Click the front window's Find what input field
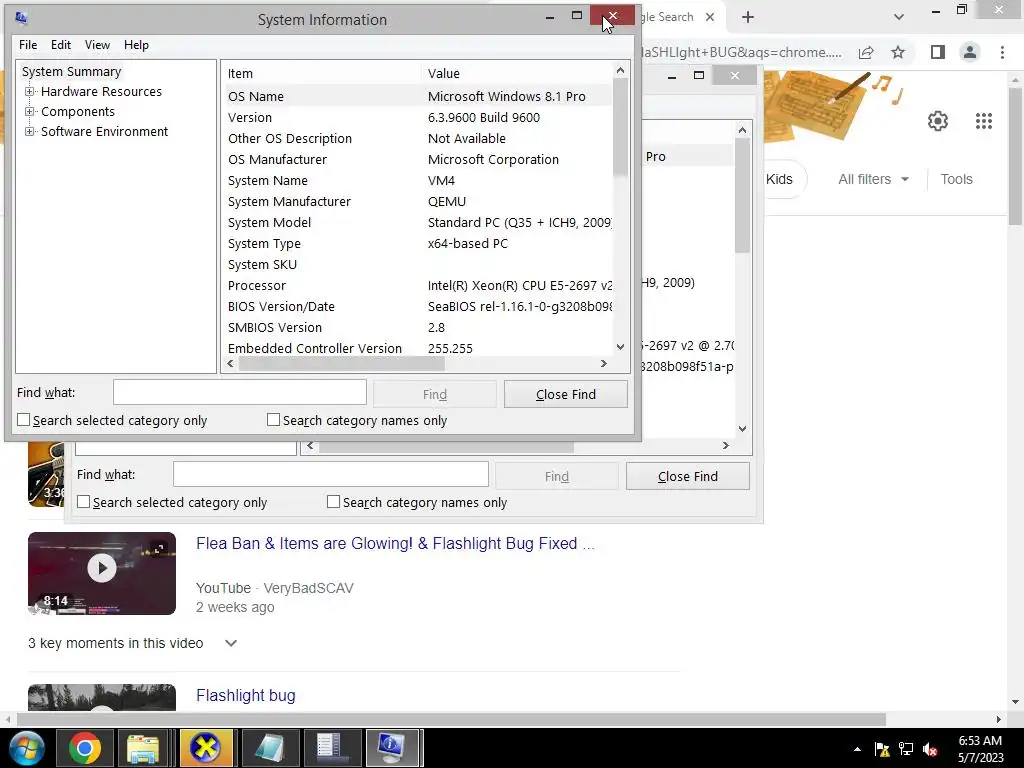The image size is (1024, 768). (240, 392)
